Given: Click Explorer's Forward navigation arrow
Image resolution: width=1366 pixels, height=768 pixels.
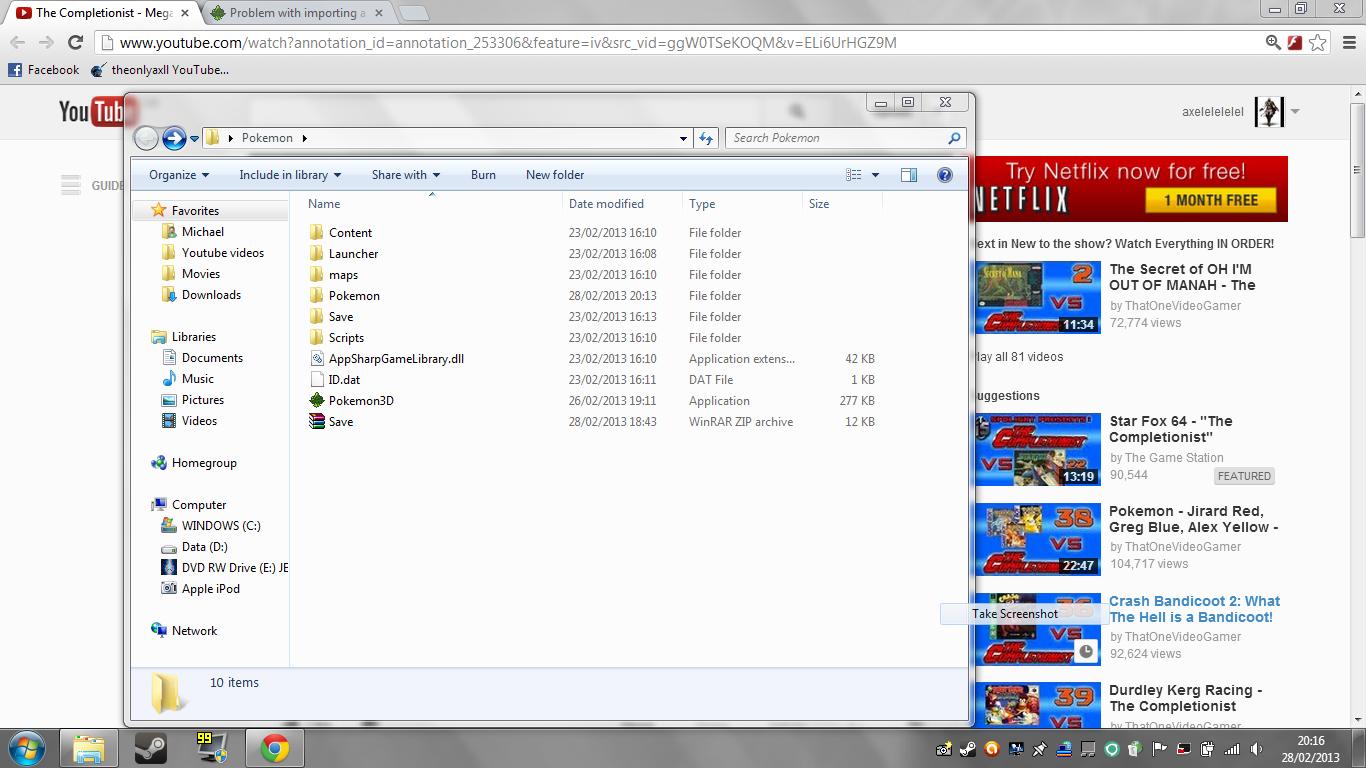Looking at the screenshot, I should click(174, 138).
